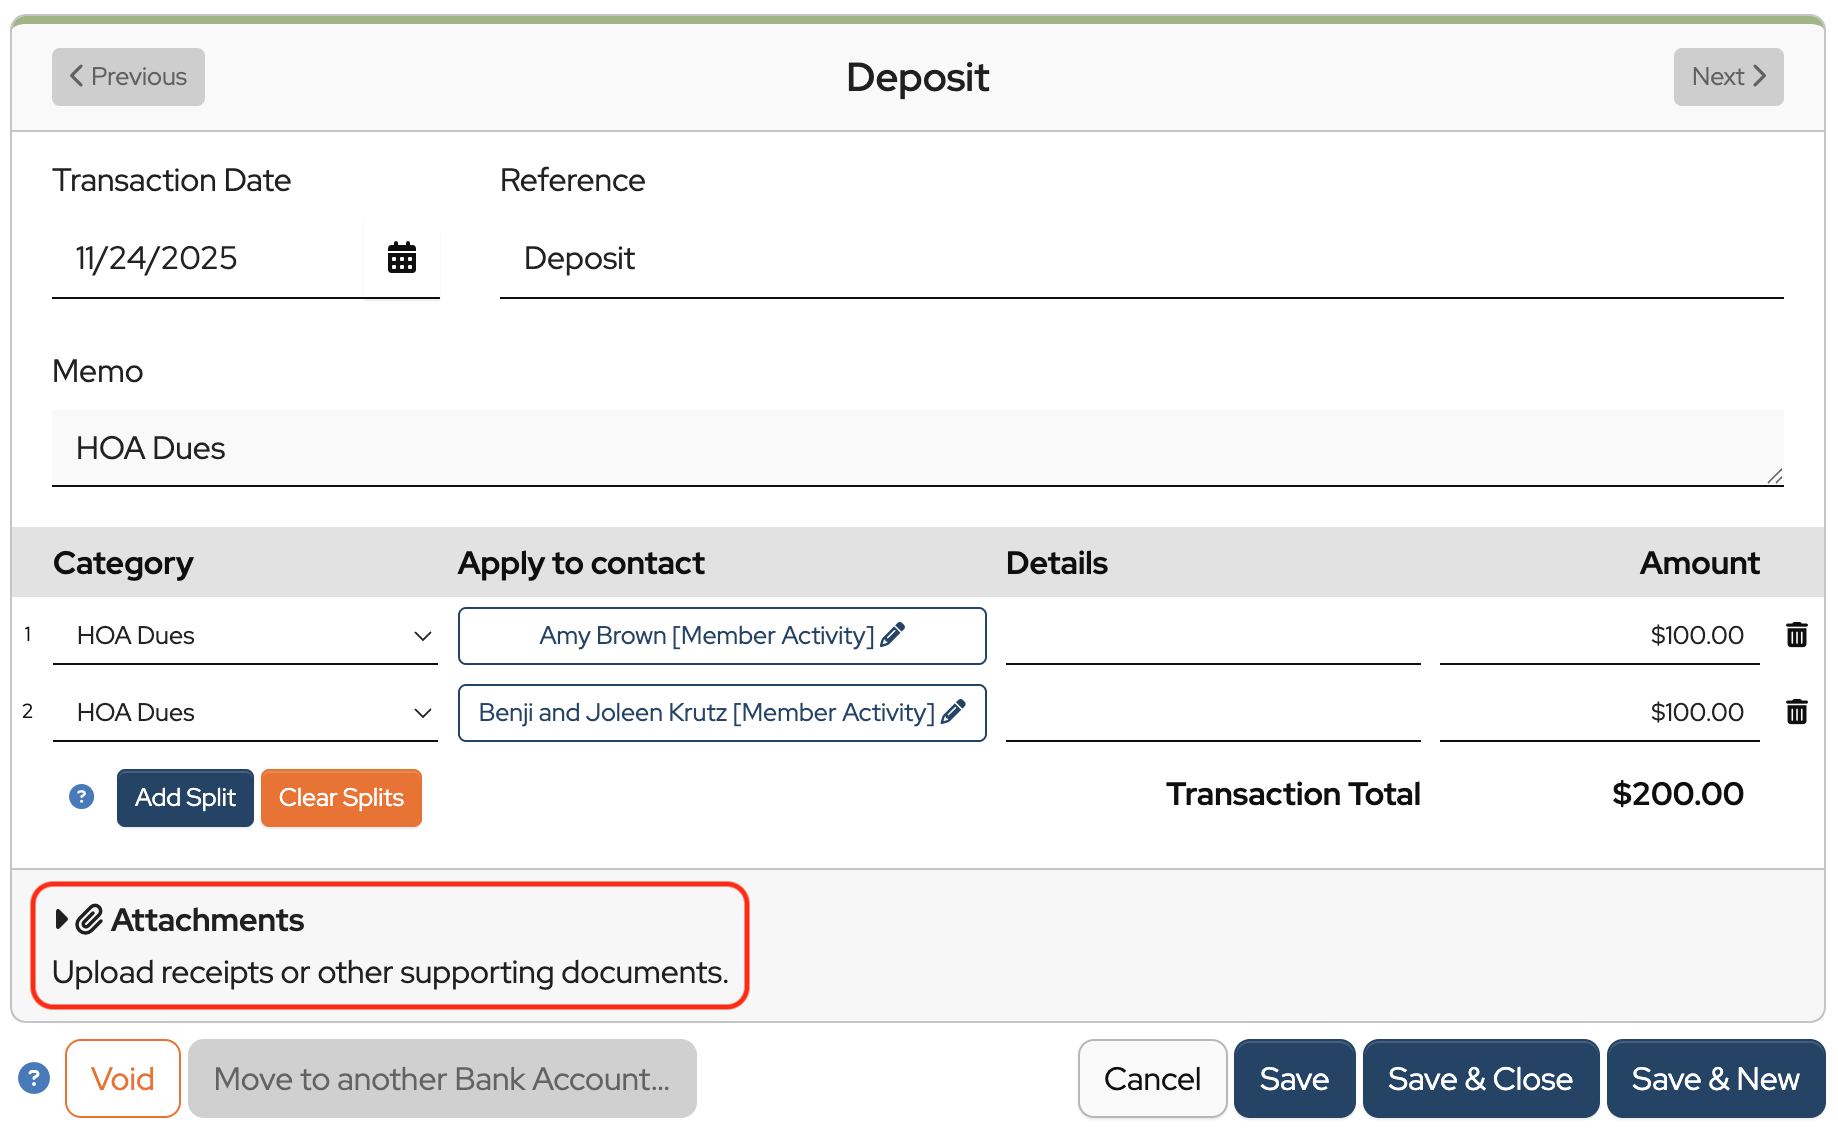The image size is (1838, 1138).
Task: Edit the Amy Brown contact pencil icon
Action: [893, 635]
